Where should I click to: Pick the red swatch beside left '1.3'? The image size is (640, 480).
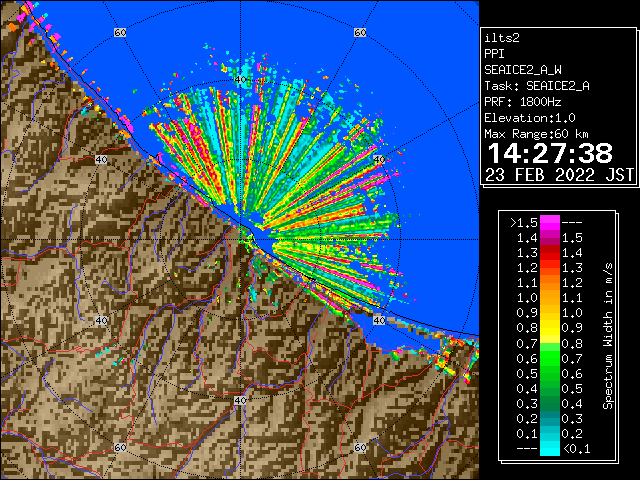550,253
